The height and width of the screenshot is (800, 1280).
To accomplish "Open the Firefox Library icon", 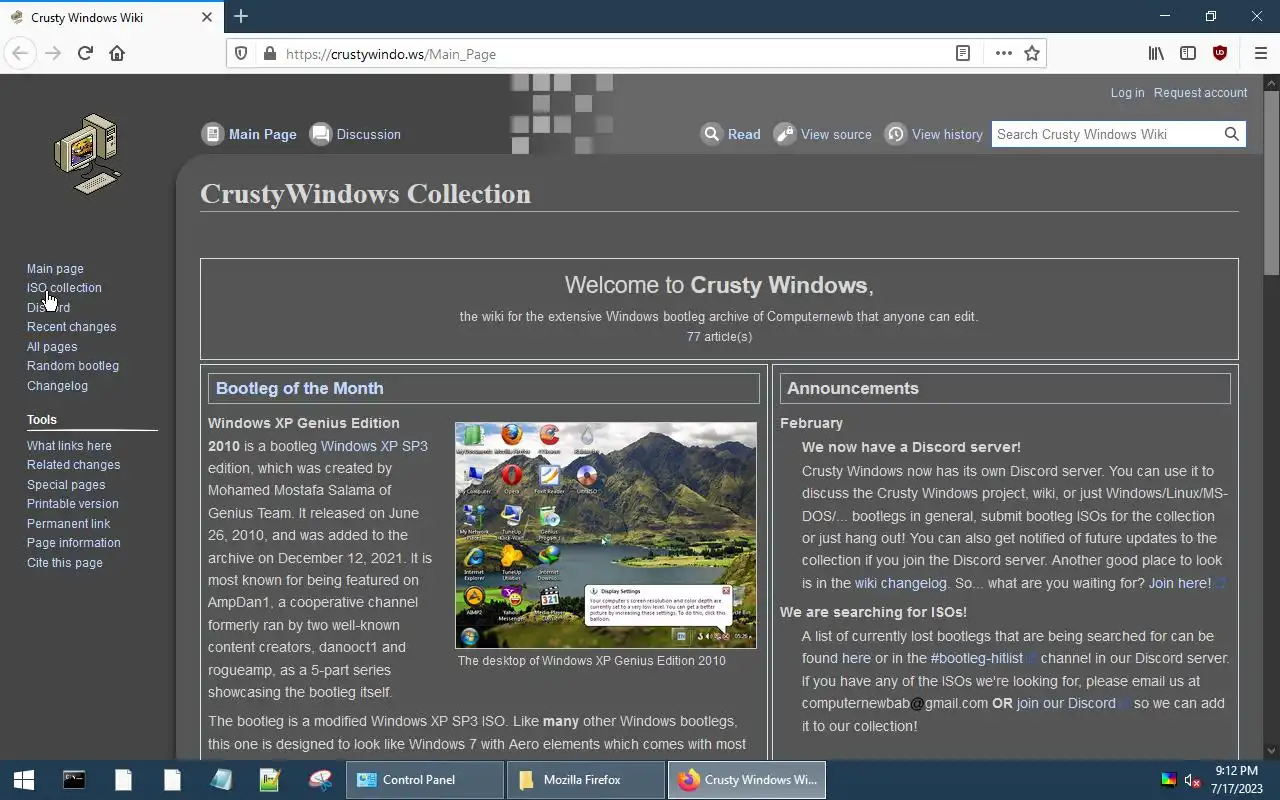I will pos(1156,53).
